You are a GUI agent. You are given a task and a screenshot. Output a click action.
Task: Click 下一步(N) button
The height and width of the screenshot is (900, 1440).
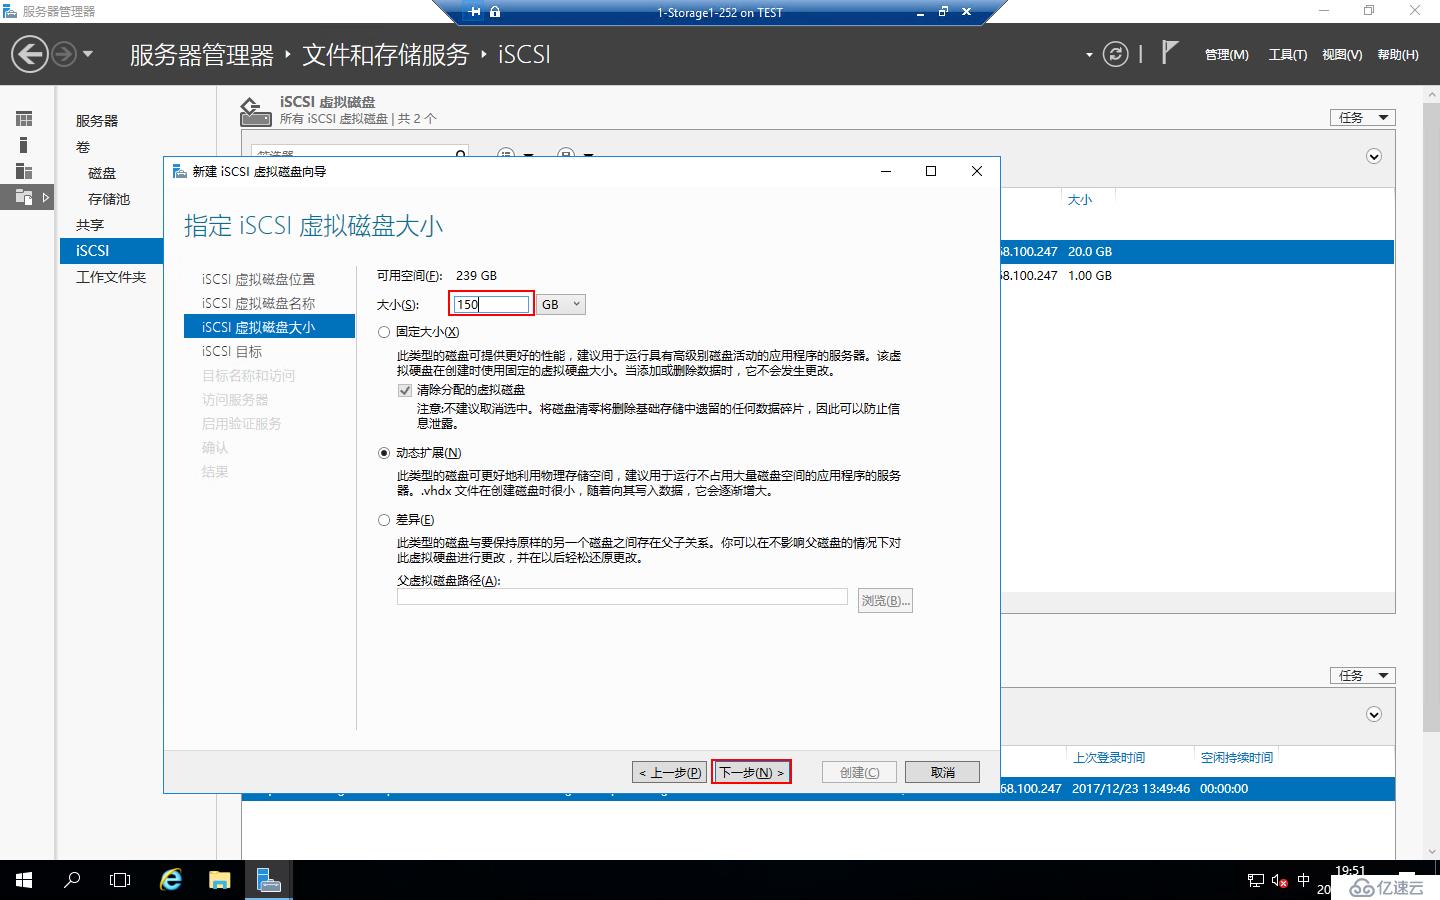point(751,772)
